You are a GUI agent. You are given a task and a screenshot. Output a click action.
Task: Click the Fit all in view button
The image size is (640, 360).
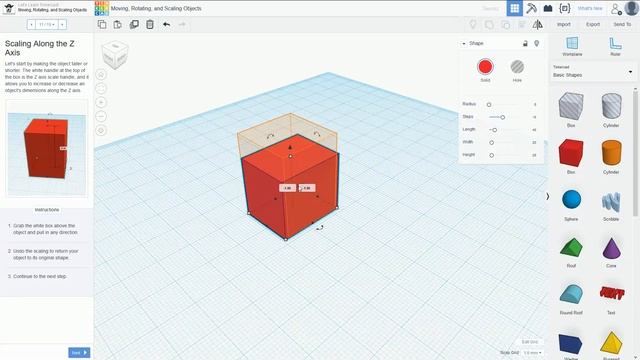pyautogui.click(x=101, y=88)
